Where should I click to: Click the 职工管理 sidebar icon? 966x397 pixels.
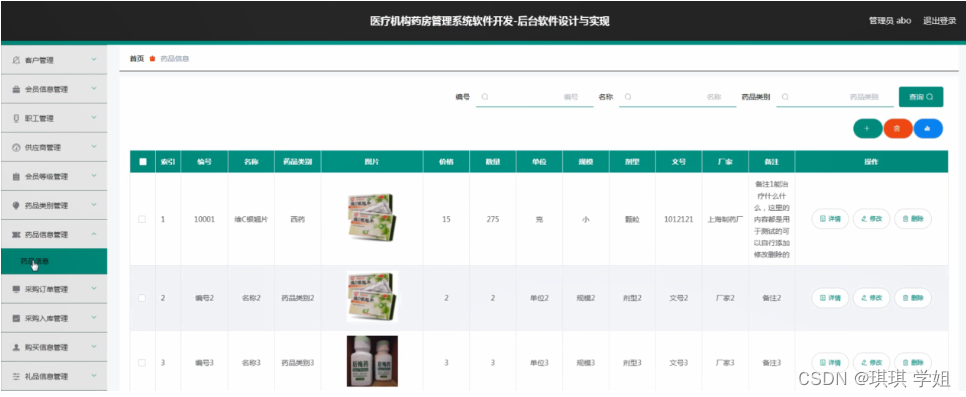click(x=16, y=118)
